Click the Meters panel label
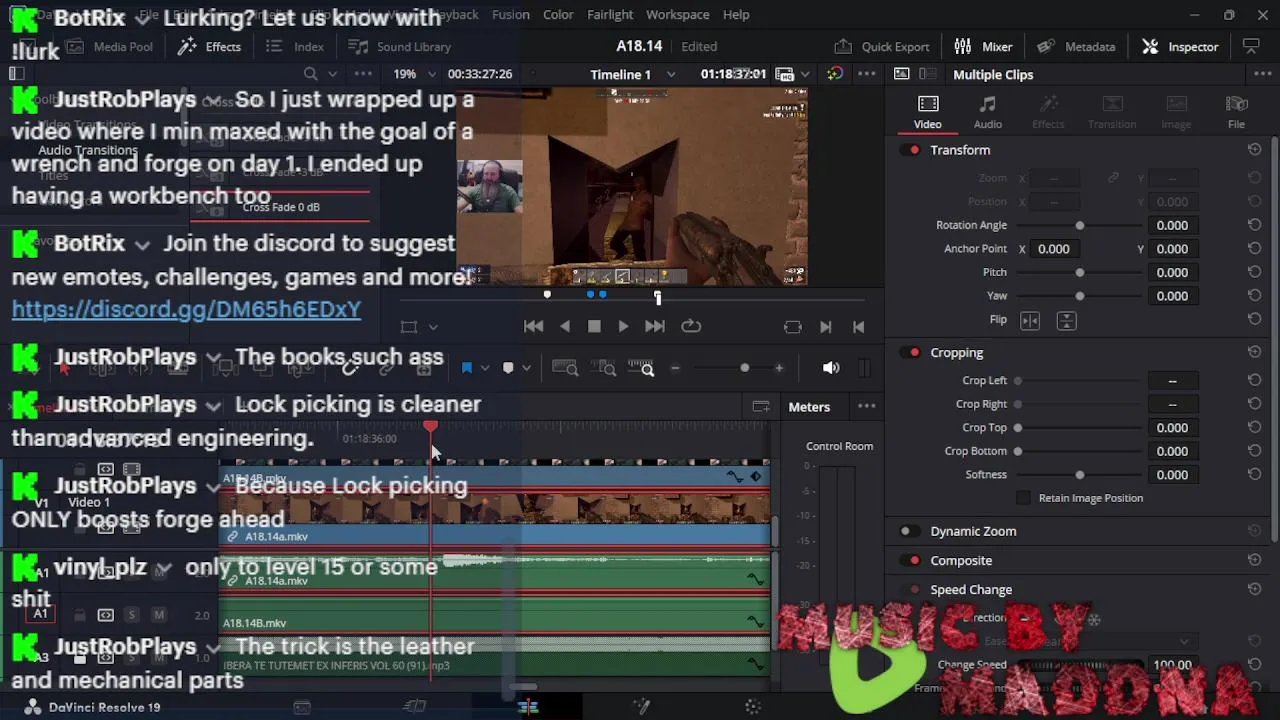This screenshot has height=720, width=1280. pos(809,407)
